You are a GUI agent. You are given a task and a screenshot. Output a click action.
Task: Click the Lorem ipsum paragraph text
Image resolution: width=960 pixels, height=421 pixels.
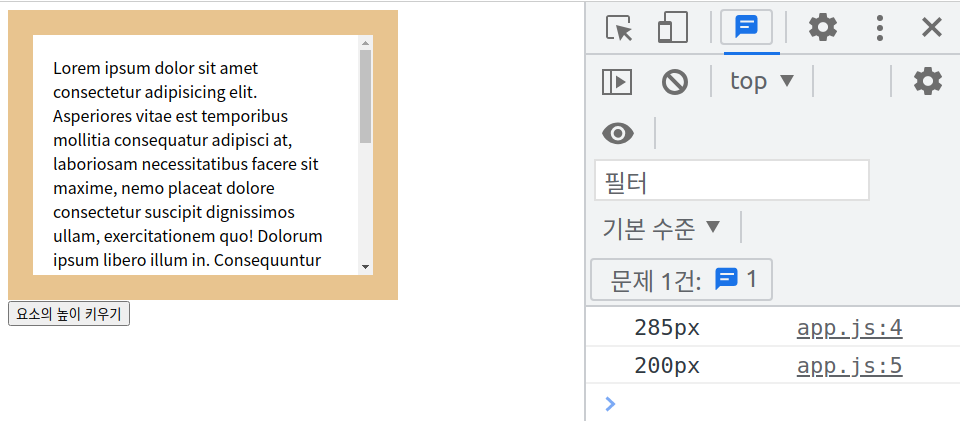(x=188, y=164)
